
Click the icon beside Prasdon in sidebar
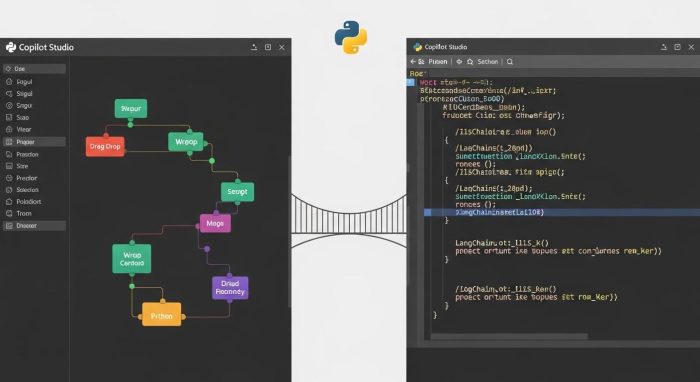pos(9,154)
